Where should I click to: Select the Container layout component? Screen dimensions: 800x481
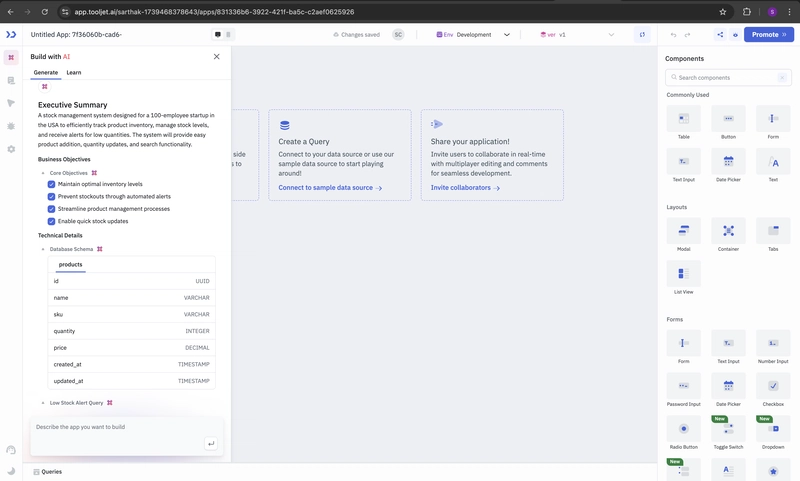[x=729, y=235]
